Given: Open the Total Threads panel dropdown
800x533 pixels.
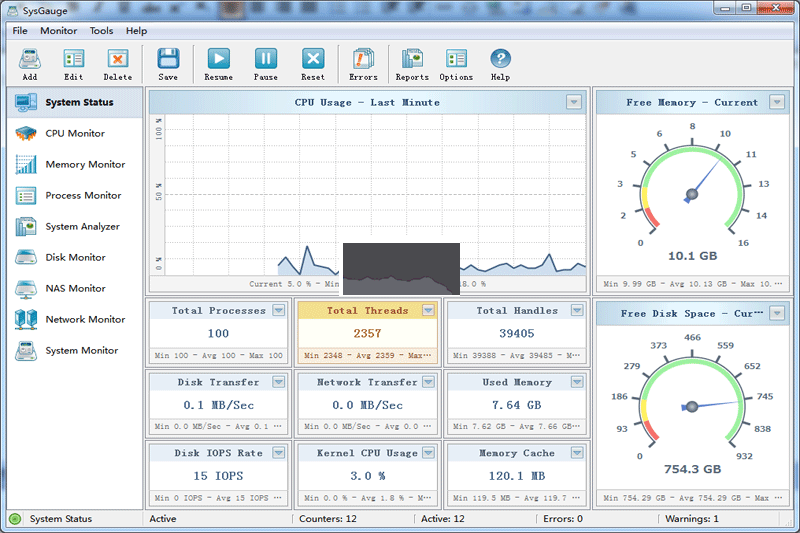Looking at the screenshot, I should [x=428, y=311].
